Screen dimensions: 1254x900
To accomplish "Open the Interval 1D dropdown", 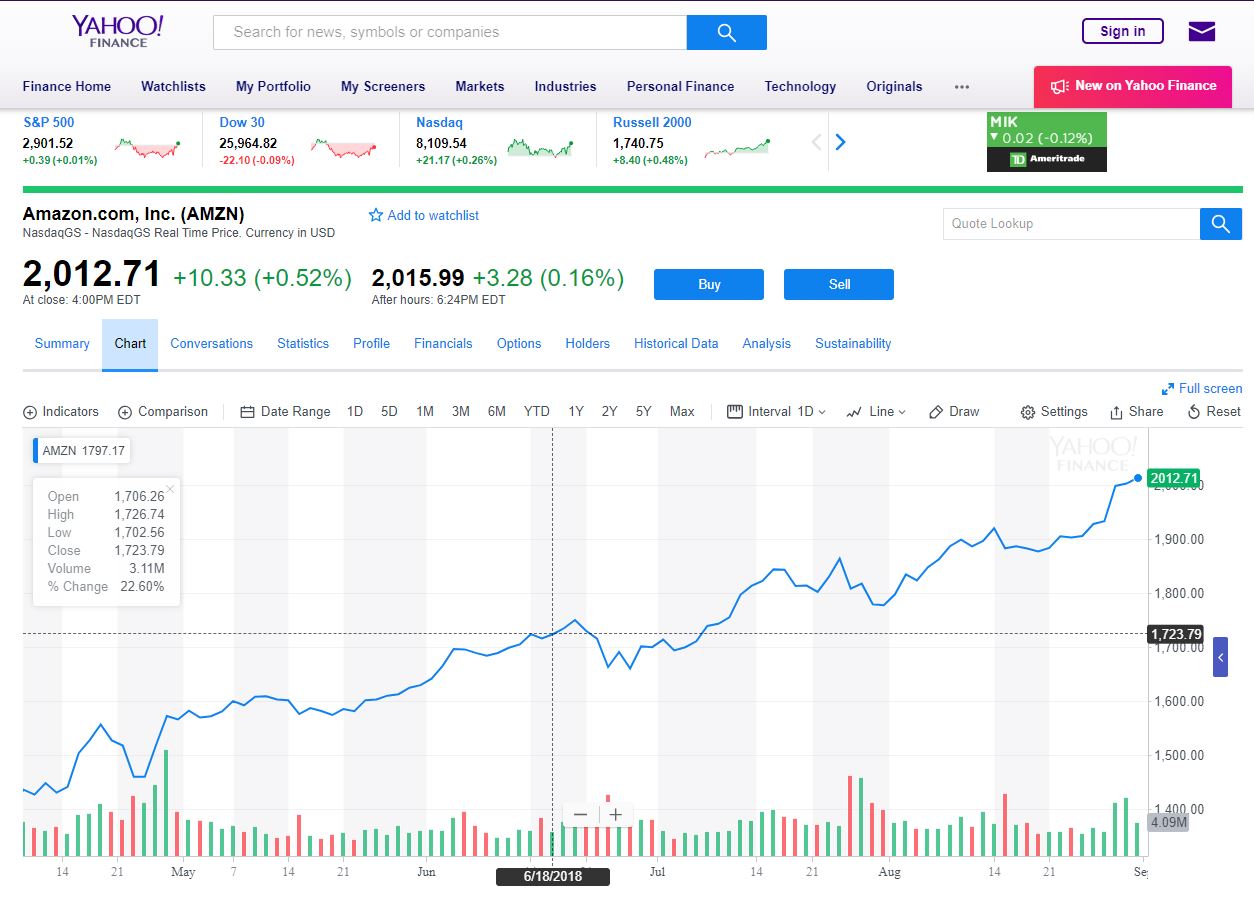I will [777, 412].
